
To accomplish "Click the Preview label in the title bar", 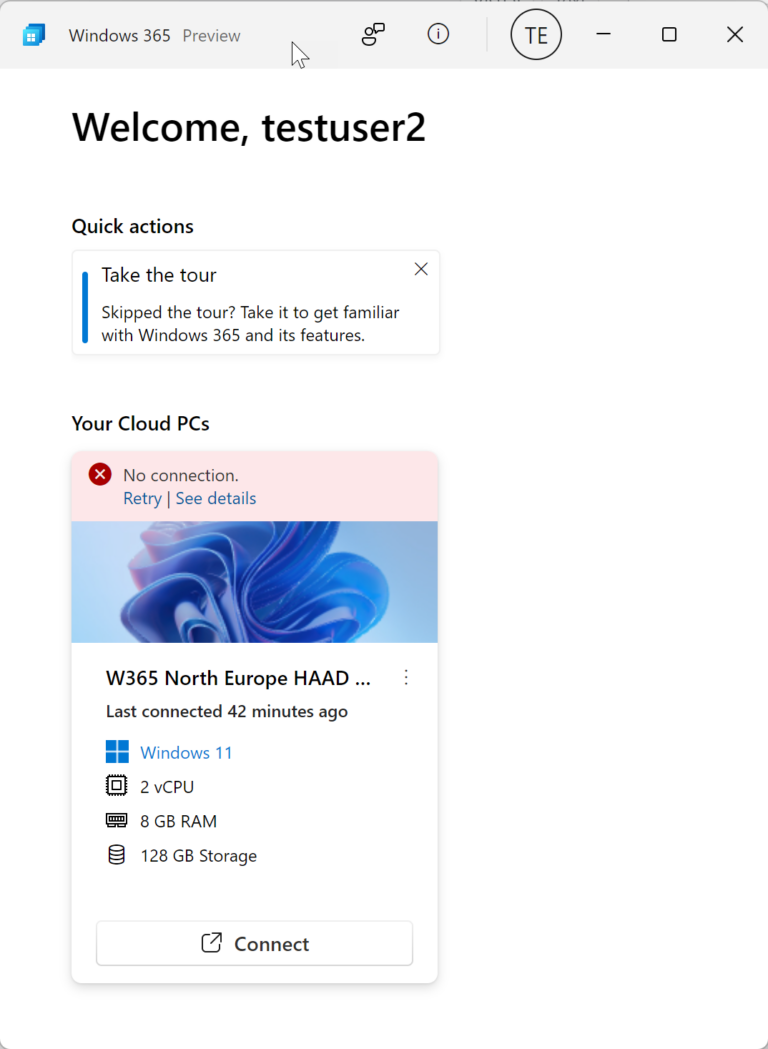I will pos(211,35).
